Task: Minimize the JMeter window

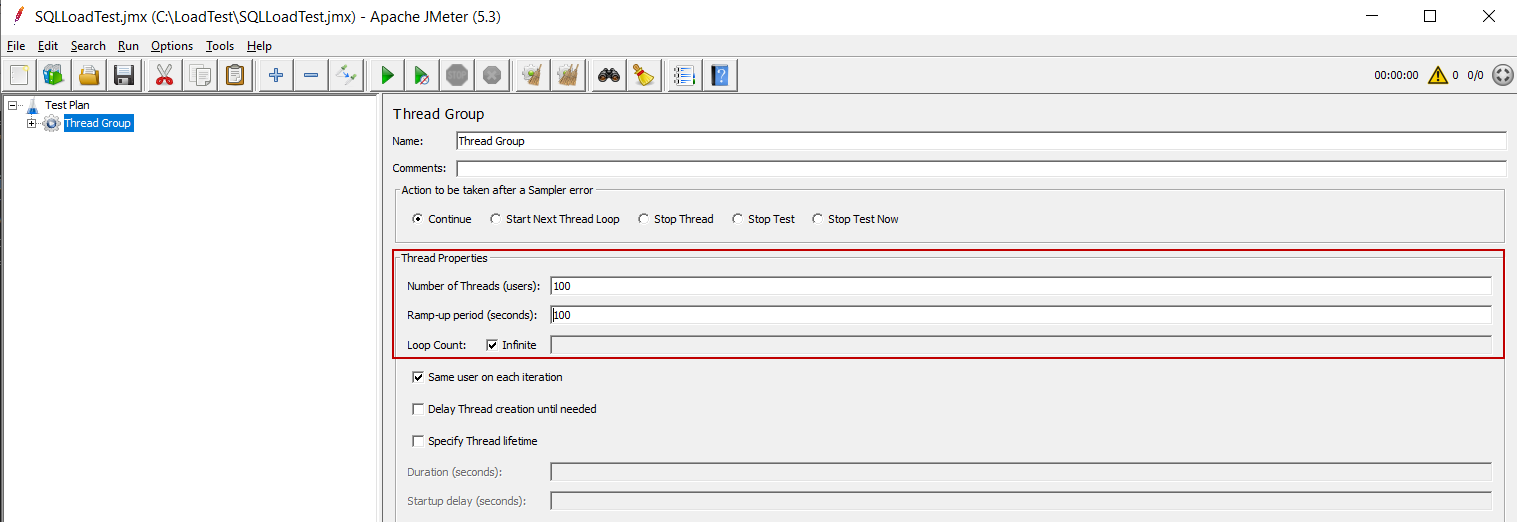Action: coord(1373,16)
